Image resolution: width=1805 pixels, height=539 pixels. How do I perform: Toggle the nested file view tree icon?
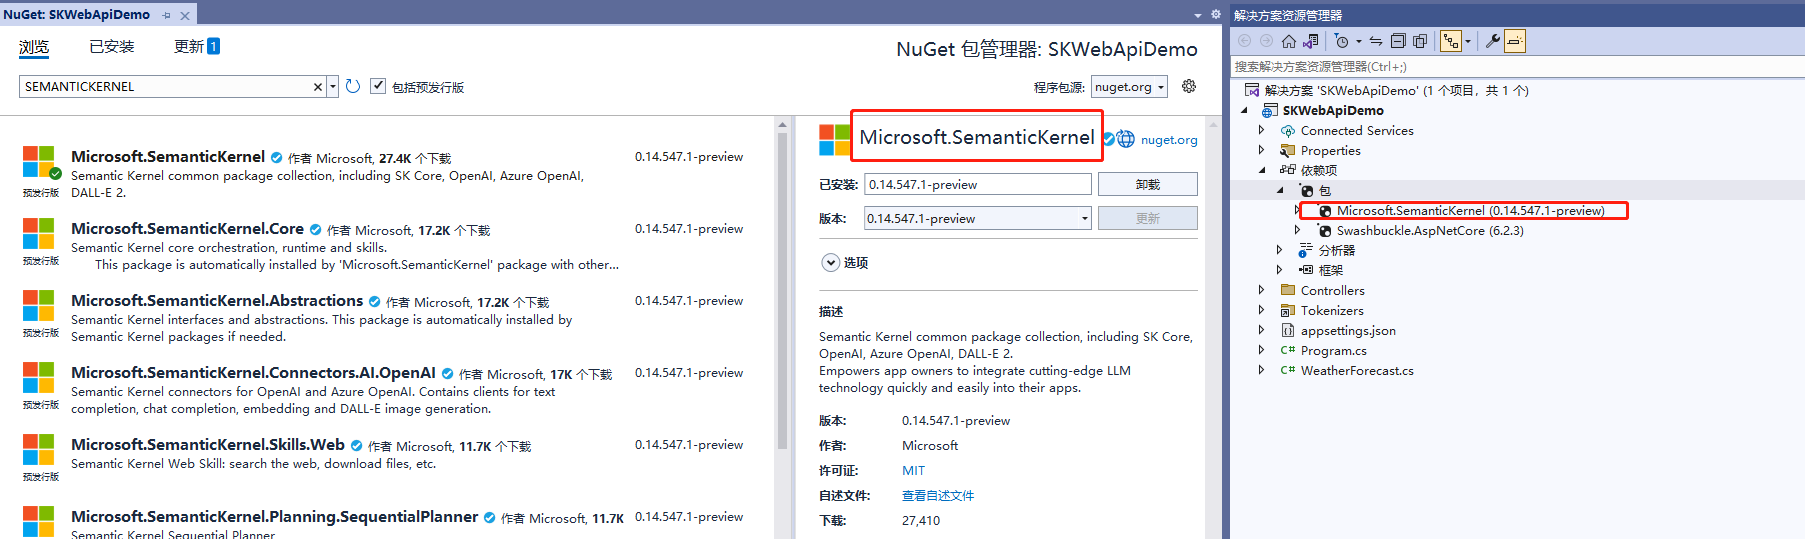coord(1451,41)
